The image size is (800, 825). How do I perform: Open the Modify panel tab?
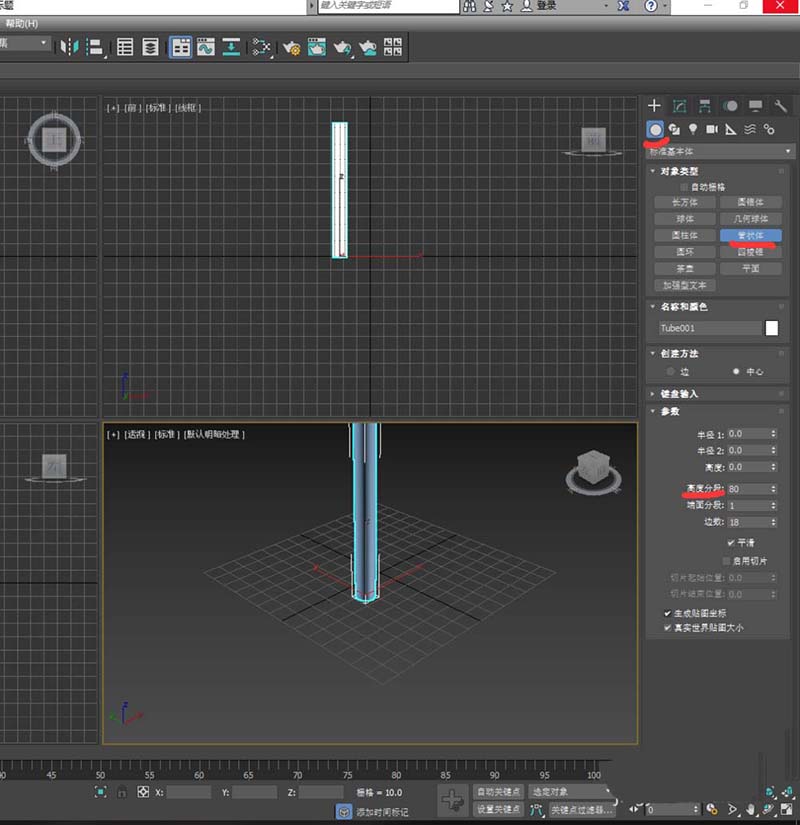pos(679,105)
